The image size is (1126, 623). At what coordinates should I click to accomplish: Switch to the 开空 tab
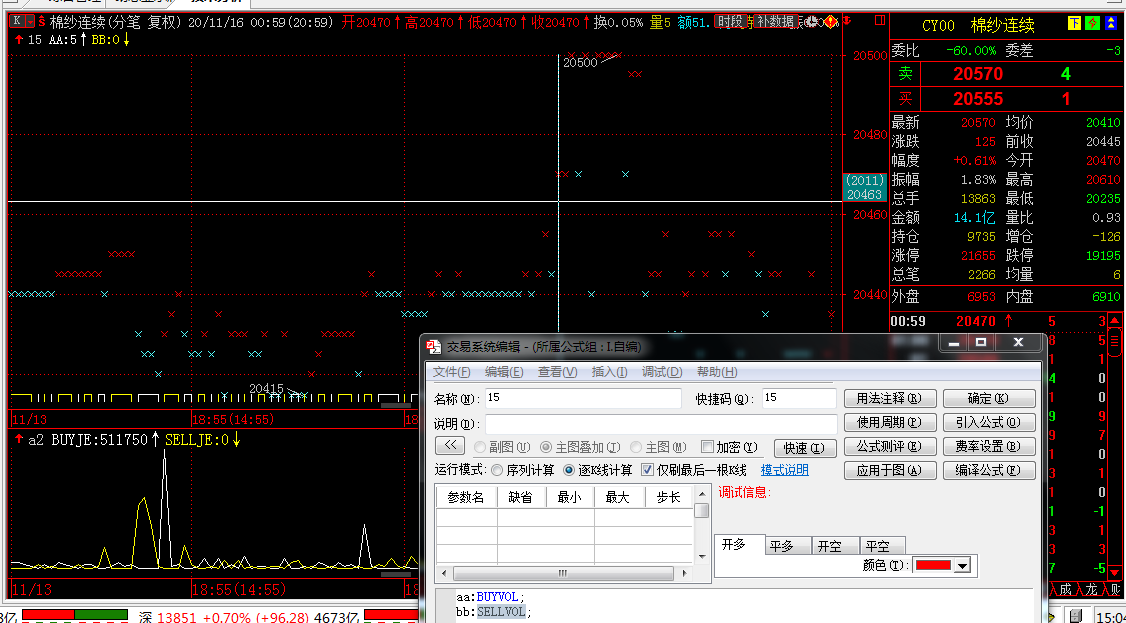[x=830, y=546]
